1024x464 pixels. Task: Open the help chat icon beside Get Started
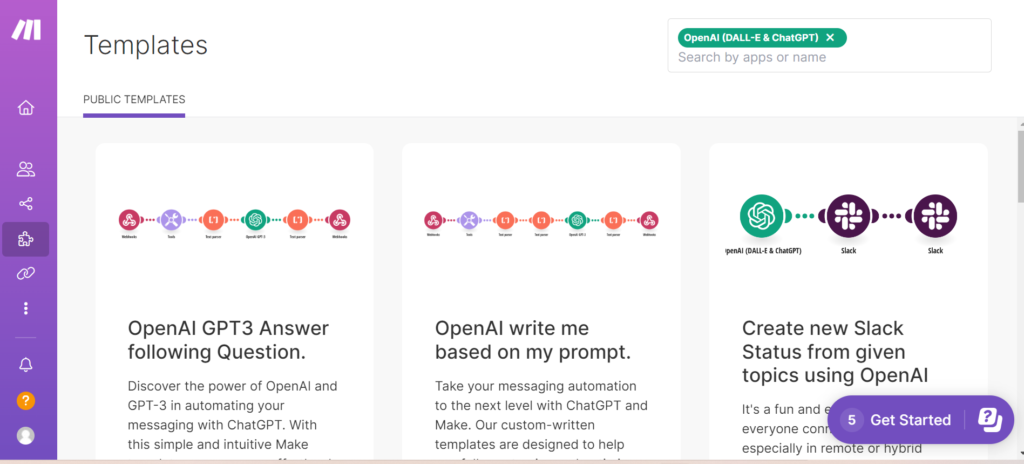(x=989, y=420)
